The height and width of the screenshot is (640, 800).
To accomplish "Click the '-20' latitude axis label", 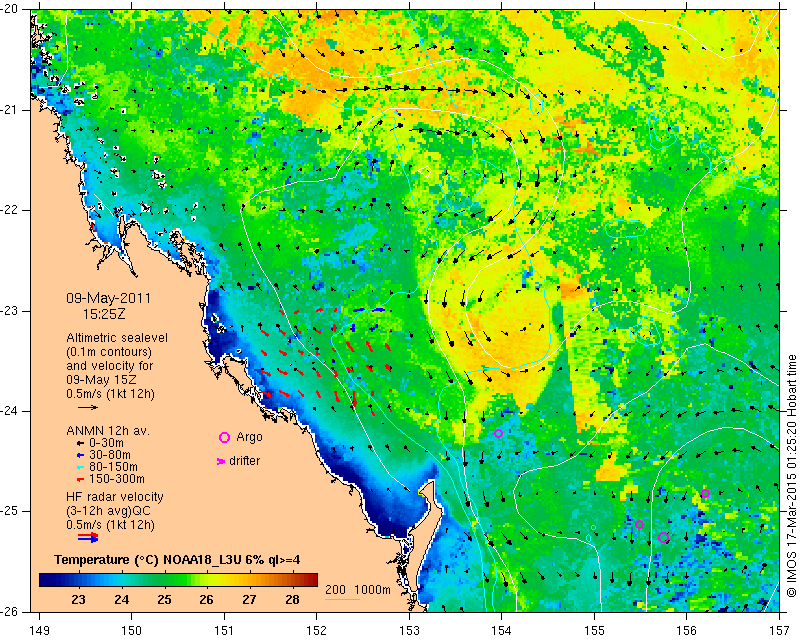I will [11, 9].
